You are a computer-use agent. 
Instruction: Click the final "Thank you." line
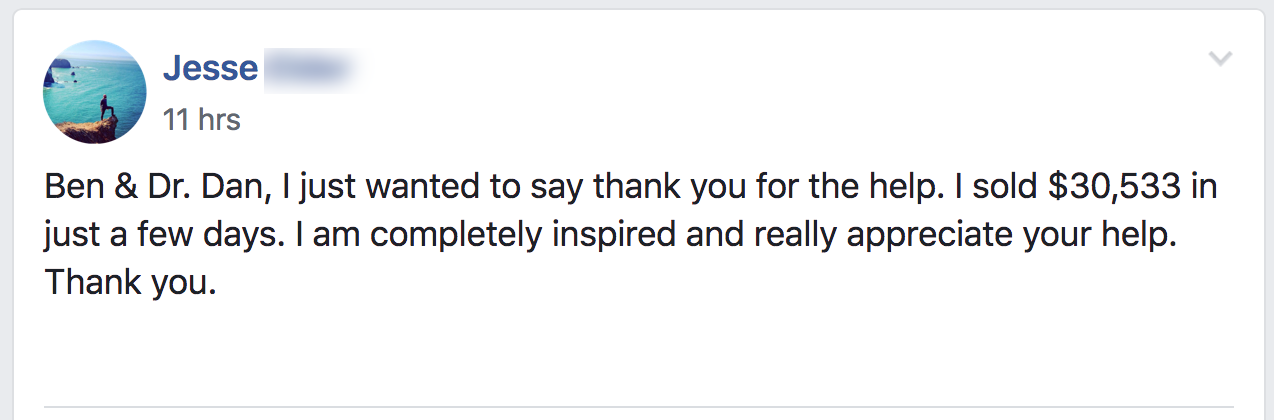(130, 283)
